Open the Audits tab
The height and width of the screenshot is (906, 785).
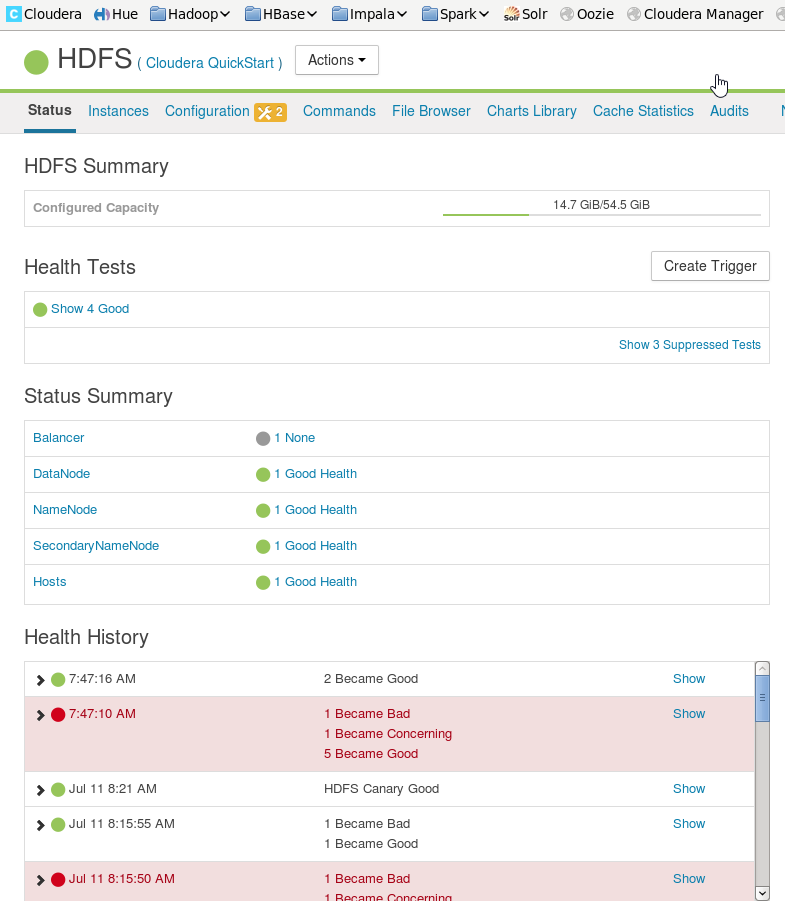tap(729, 111)
